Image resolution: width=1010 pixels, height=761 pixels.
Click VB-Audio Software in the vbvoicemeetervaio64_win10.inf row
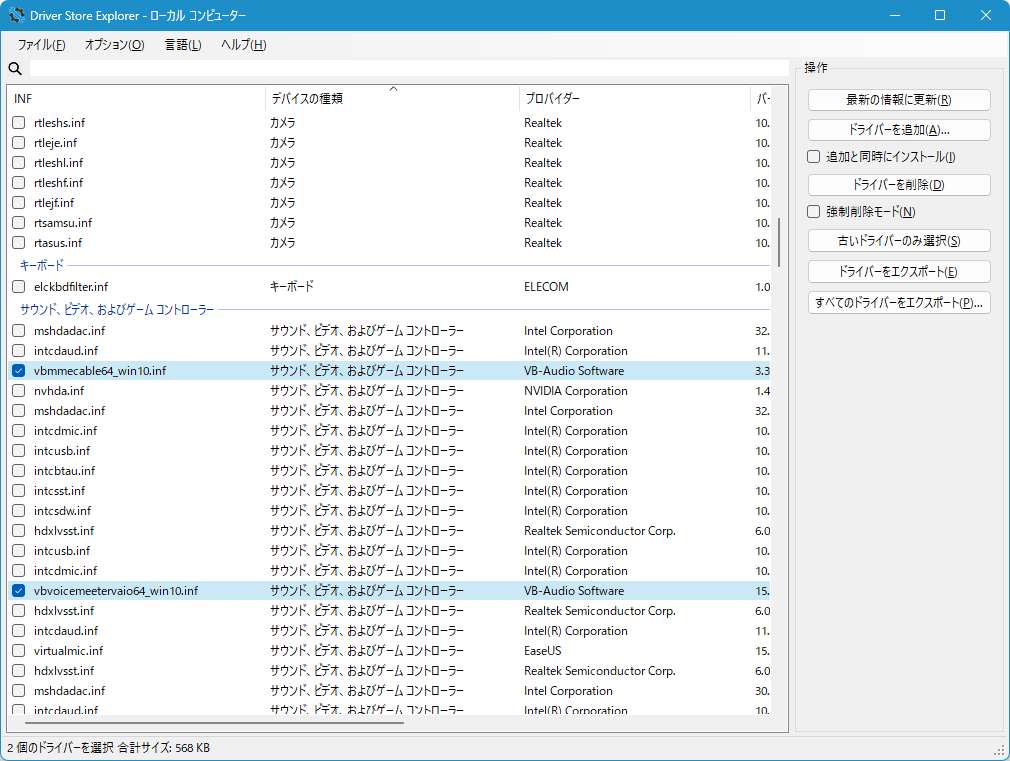coord(574,590)
